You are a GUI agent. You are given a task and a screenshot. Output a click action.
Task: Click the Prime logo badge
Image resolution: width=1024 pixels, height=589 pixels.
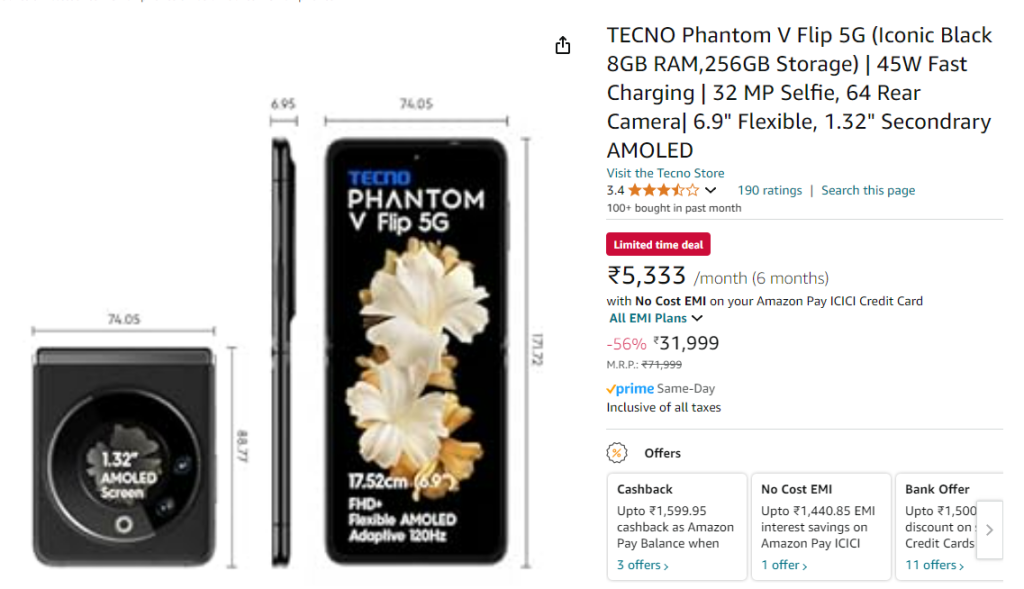tap(630, 389)
